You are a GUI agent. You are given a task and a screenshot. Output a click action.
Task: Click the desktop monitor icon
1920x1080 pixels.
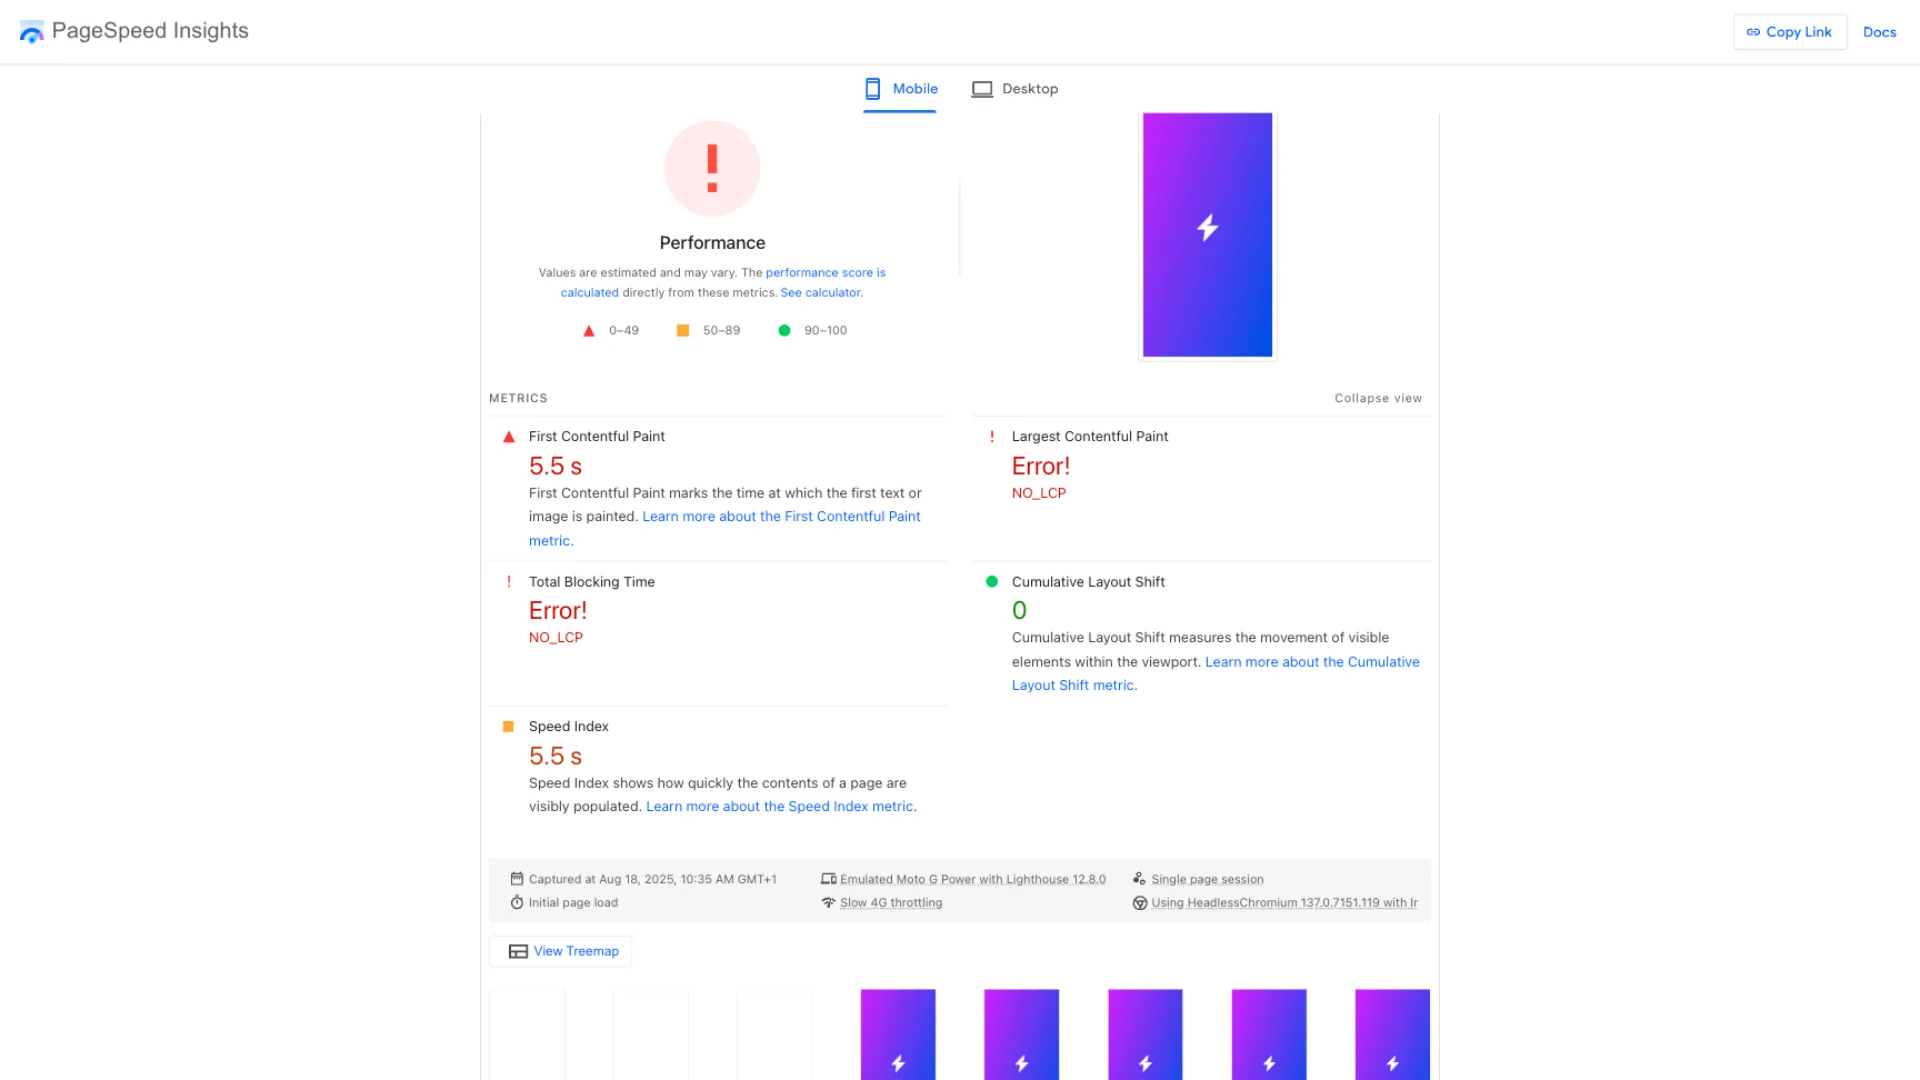[x=982, y=89]
